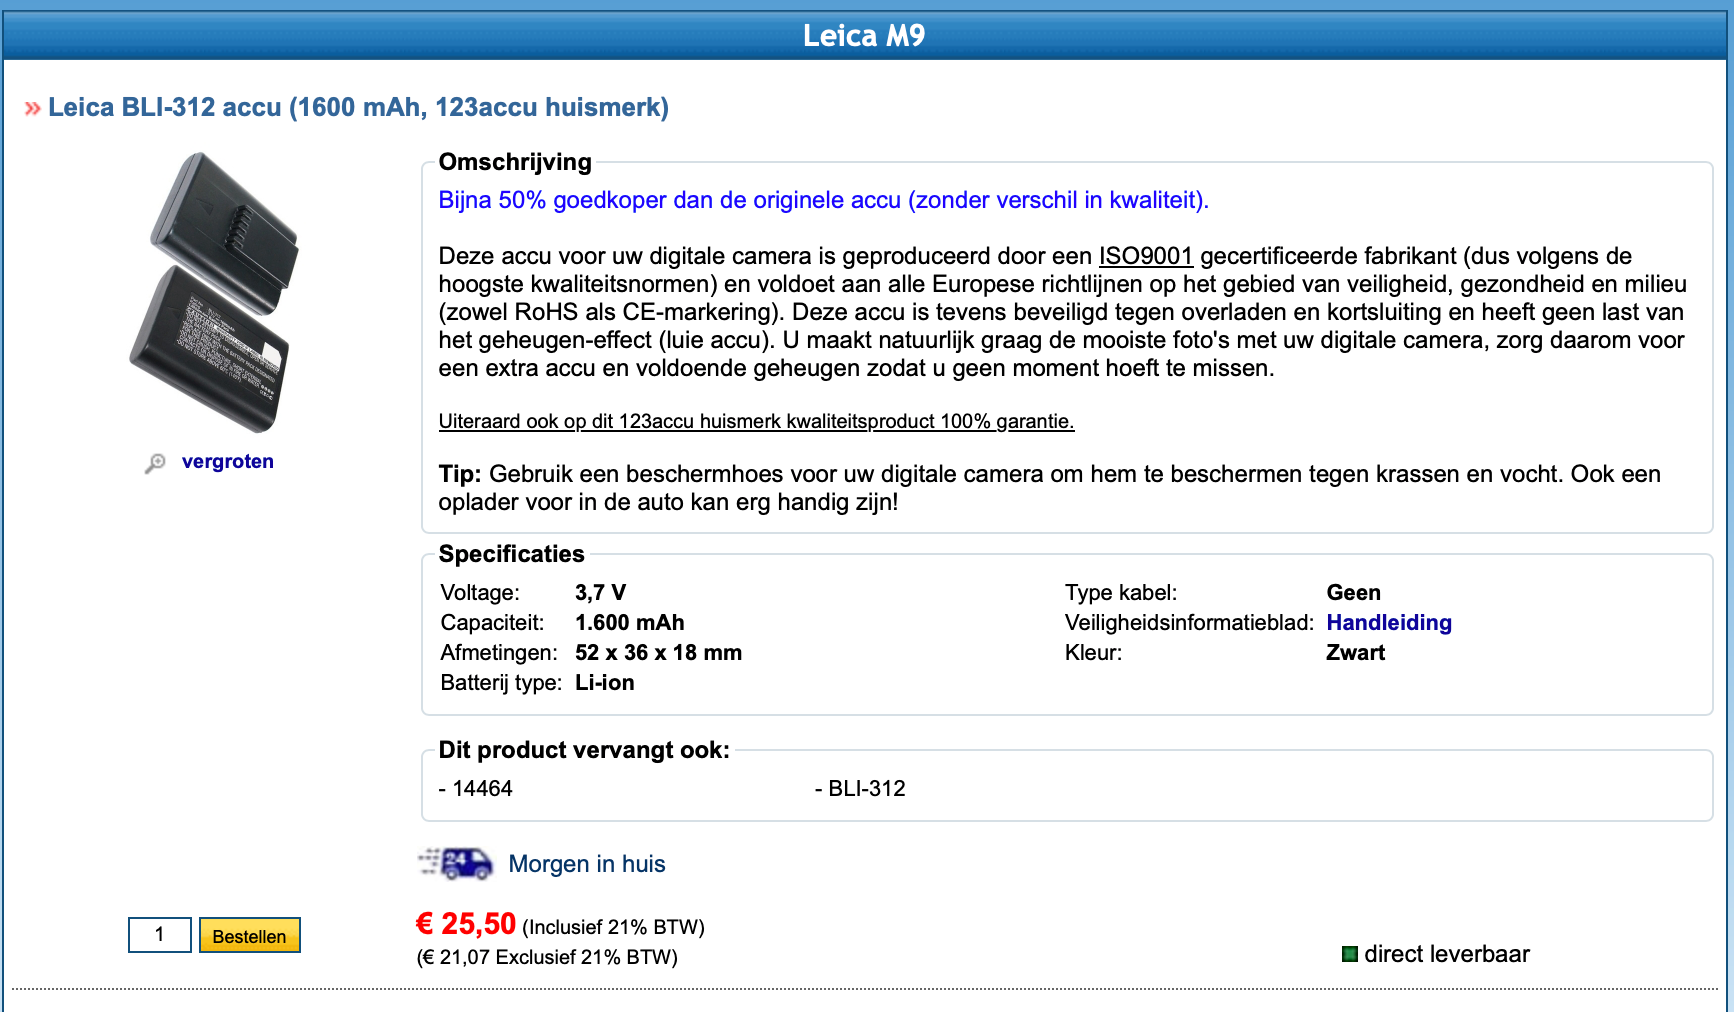Click the magnifying glass enlarge icon
The image size is (1734, 1012).
pyautogui.click(x=155, y=463)
